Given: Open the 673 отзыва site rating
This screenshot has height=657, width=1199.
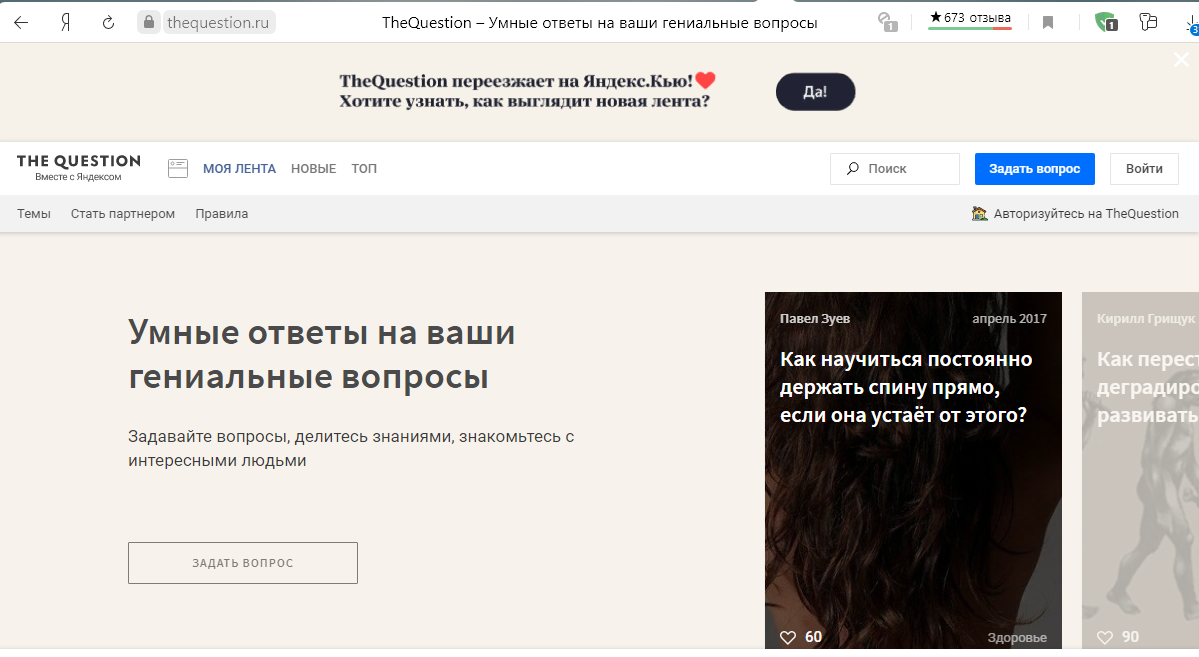Looking at the screenshot, I should pyautogui.click(x=970, y=19).
